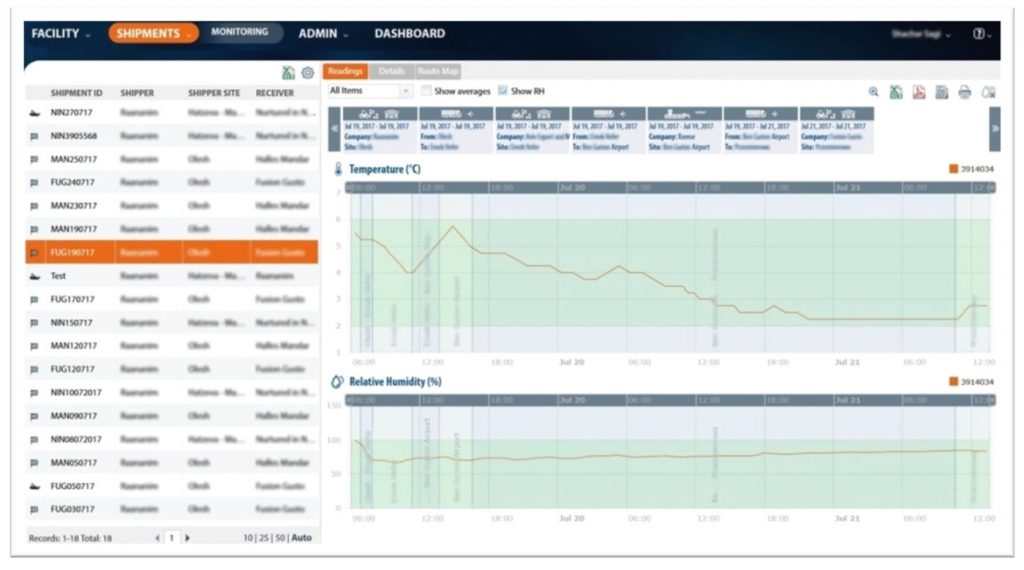Open shipment list settings gear

pos(308,73)
